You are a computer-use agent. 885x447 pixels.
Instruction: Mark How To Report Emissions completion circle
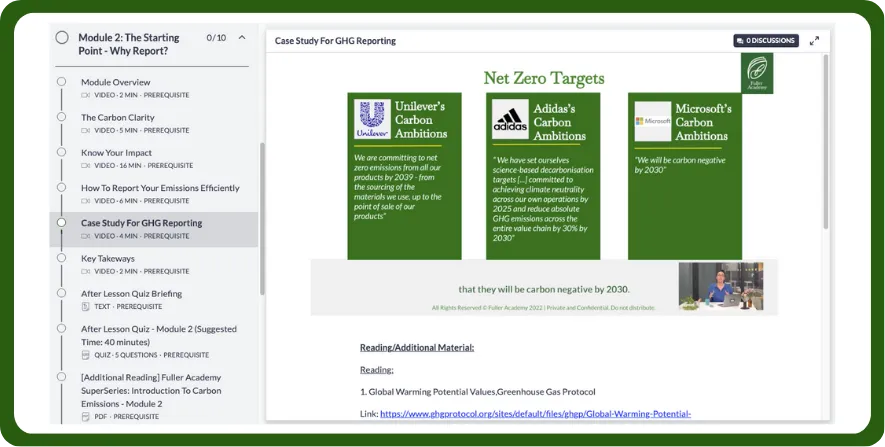tap(62, 187)
